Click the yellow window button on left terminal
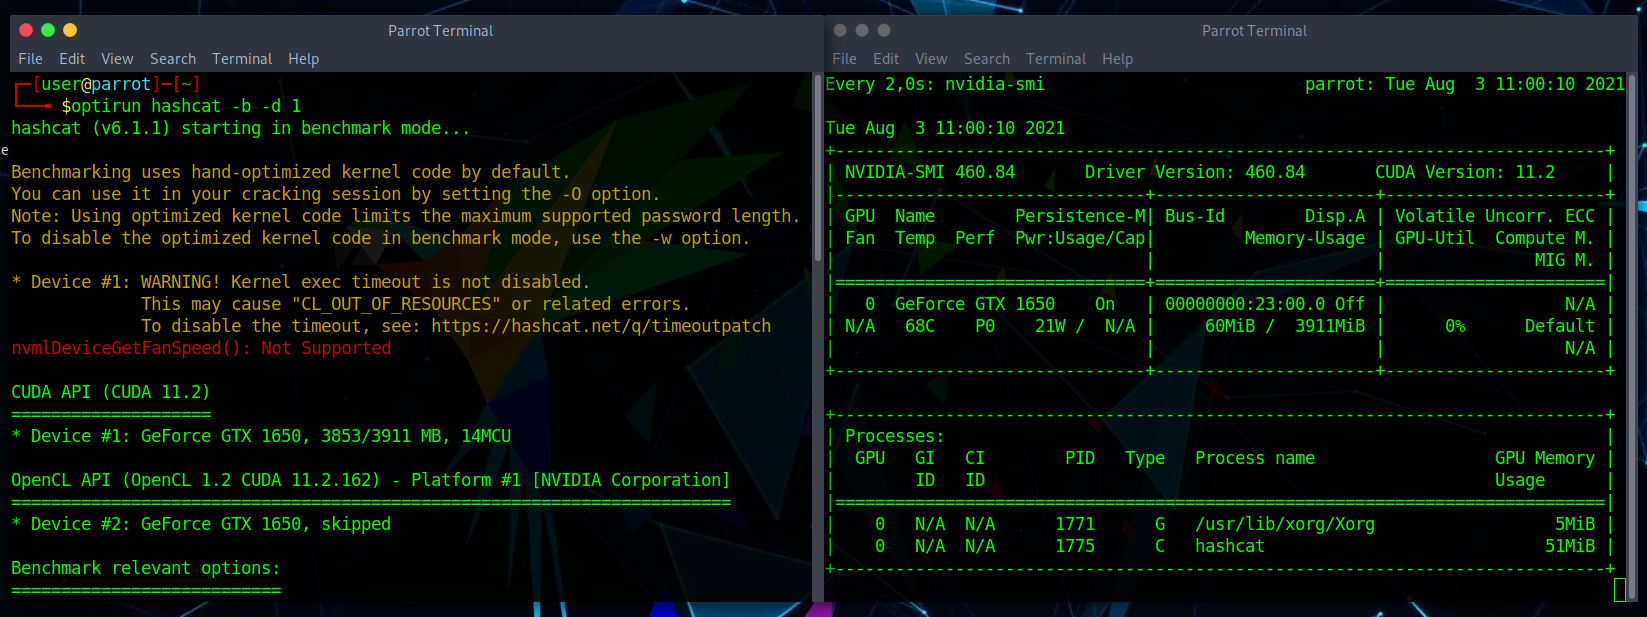The width and height of the screenshot is (1647, 617). (x=70, y=30)
